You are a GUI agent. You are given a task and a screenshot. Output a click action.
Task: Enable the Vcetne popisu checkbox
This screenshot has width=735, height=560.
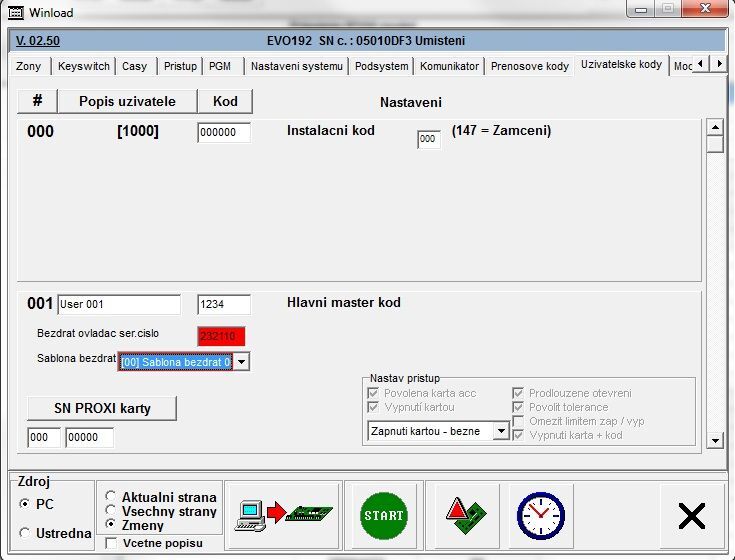click(111, 543)
